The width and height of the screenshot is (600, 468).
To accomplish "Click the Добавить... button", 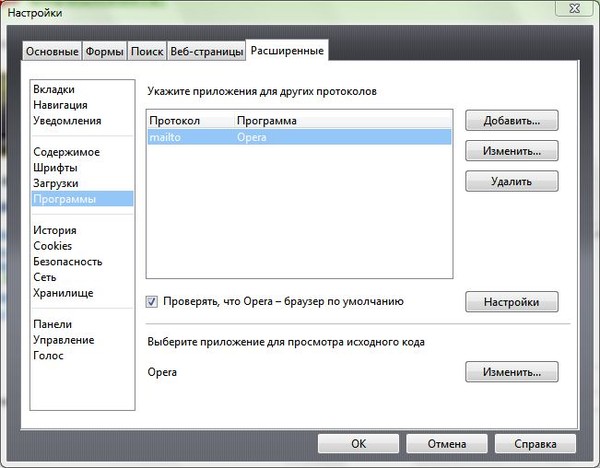I will point(512,121).
